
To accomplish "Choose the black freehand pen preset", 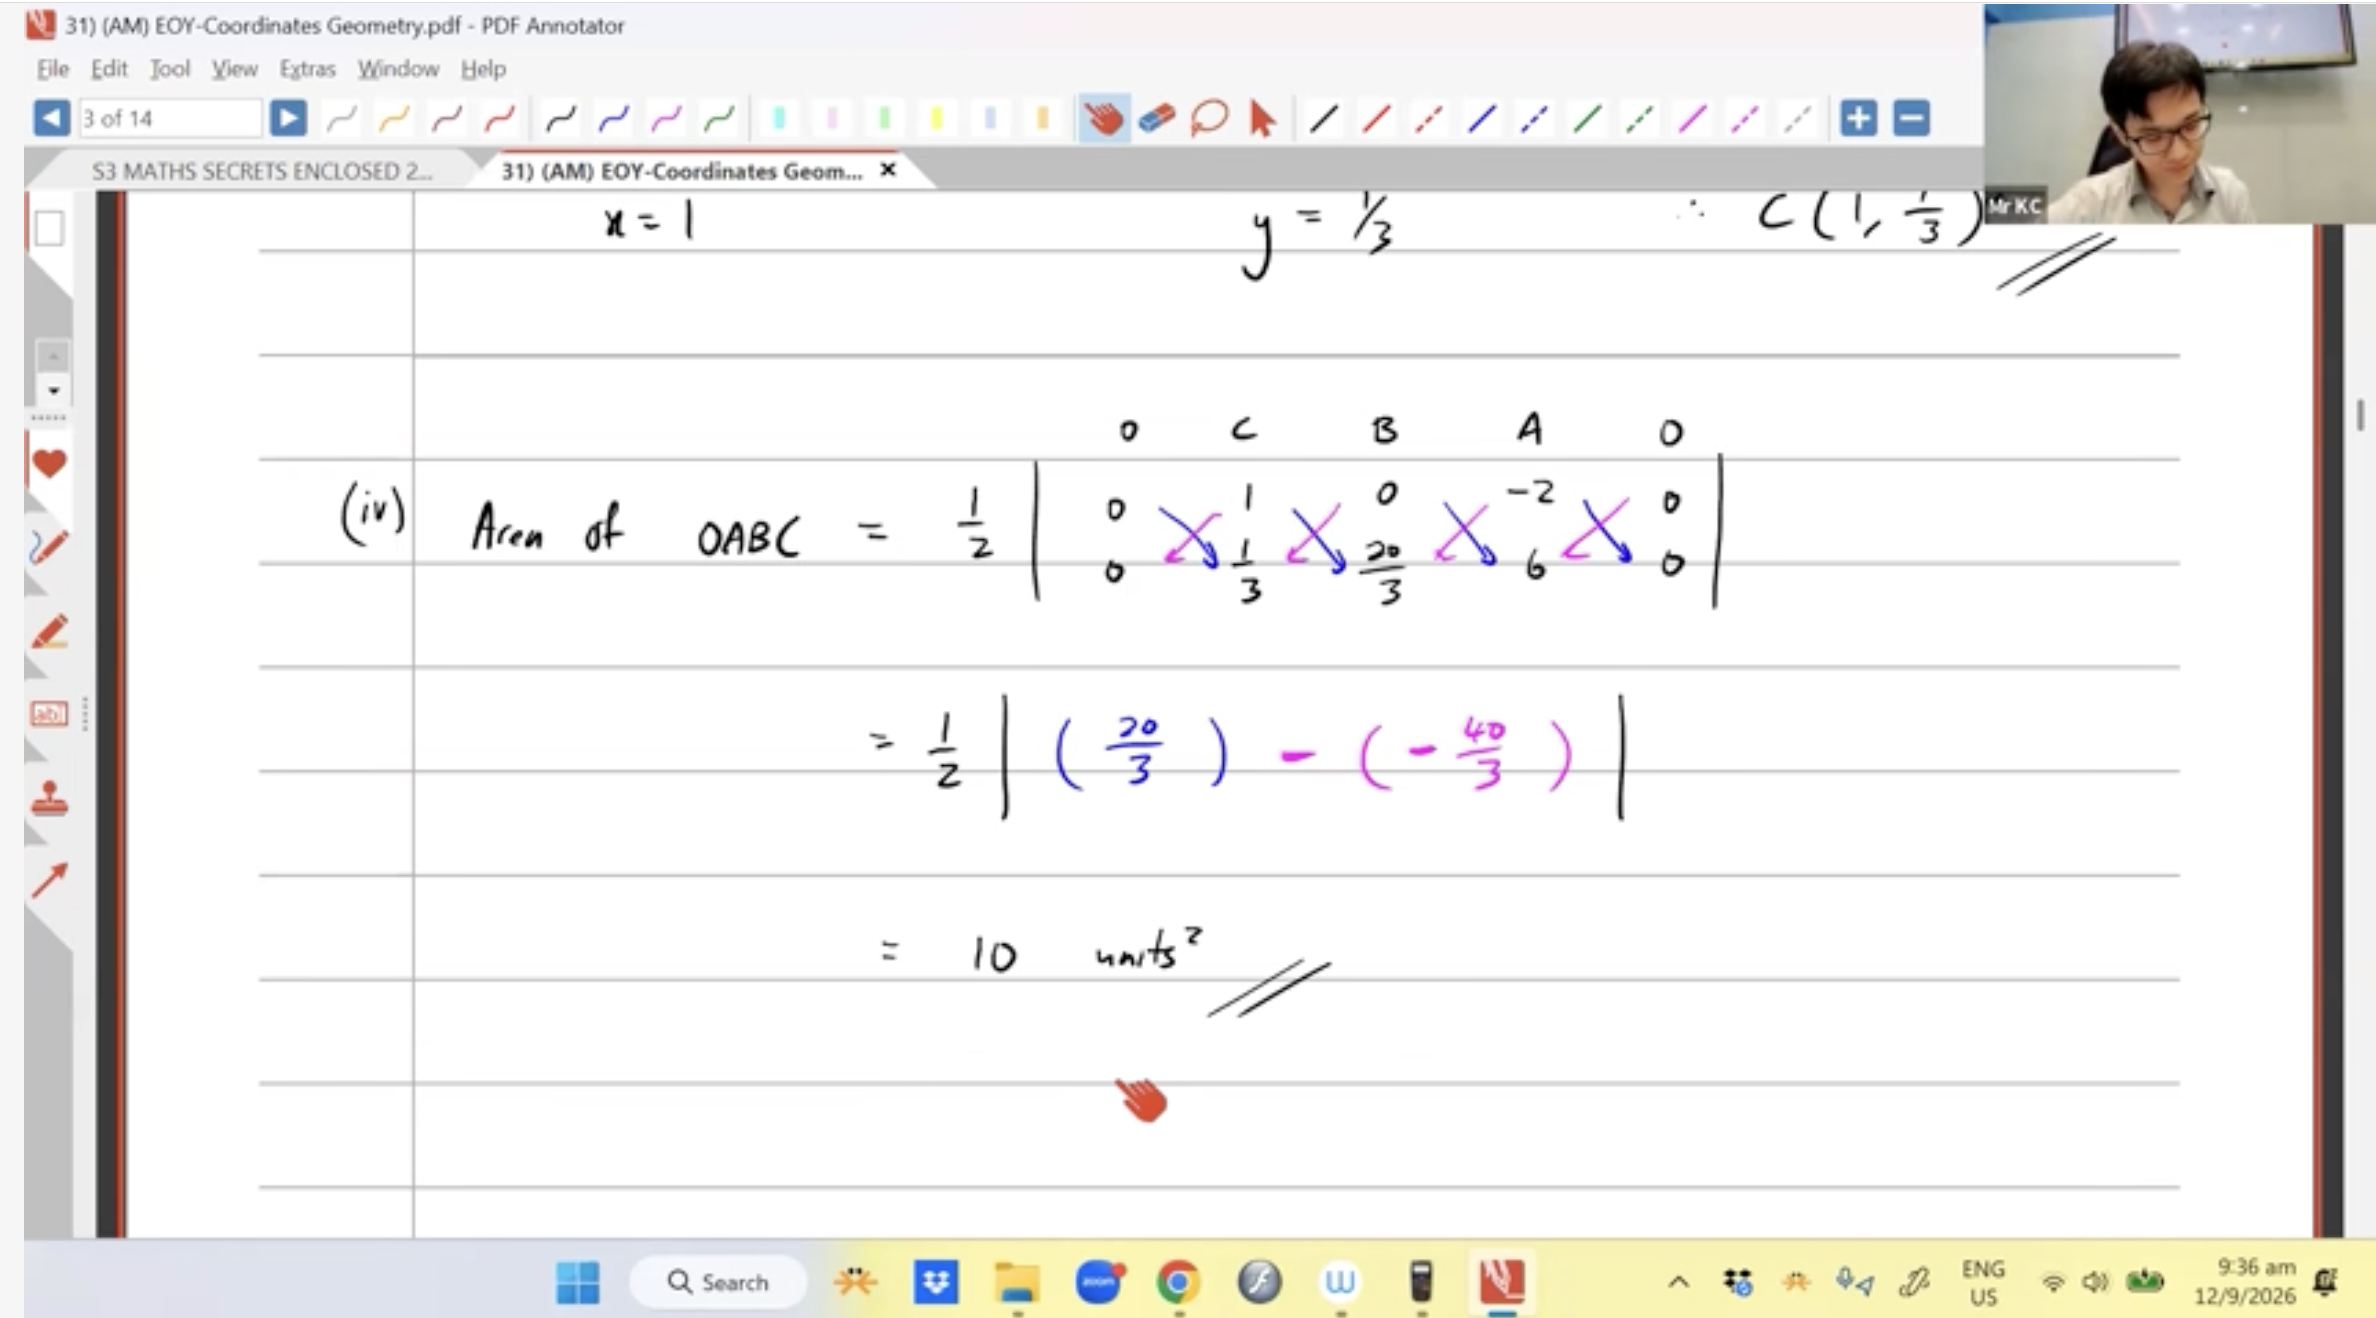I will (x=561, y=119).
